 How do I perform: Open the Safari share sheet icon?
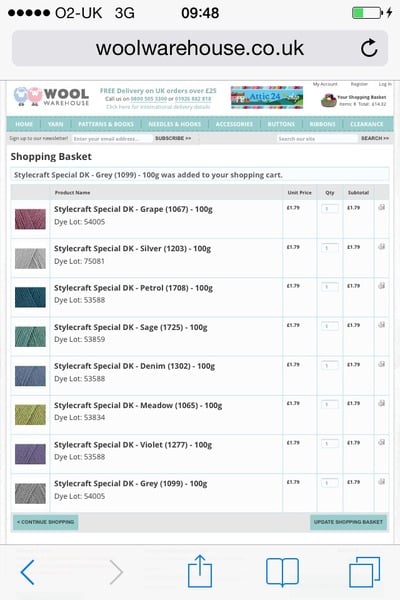(200, 571)
